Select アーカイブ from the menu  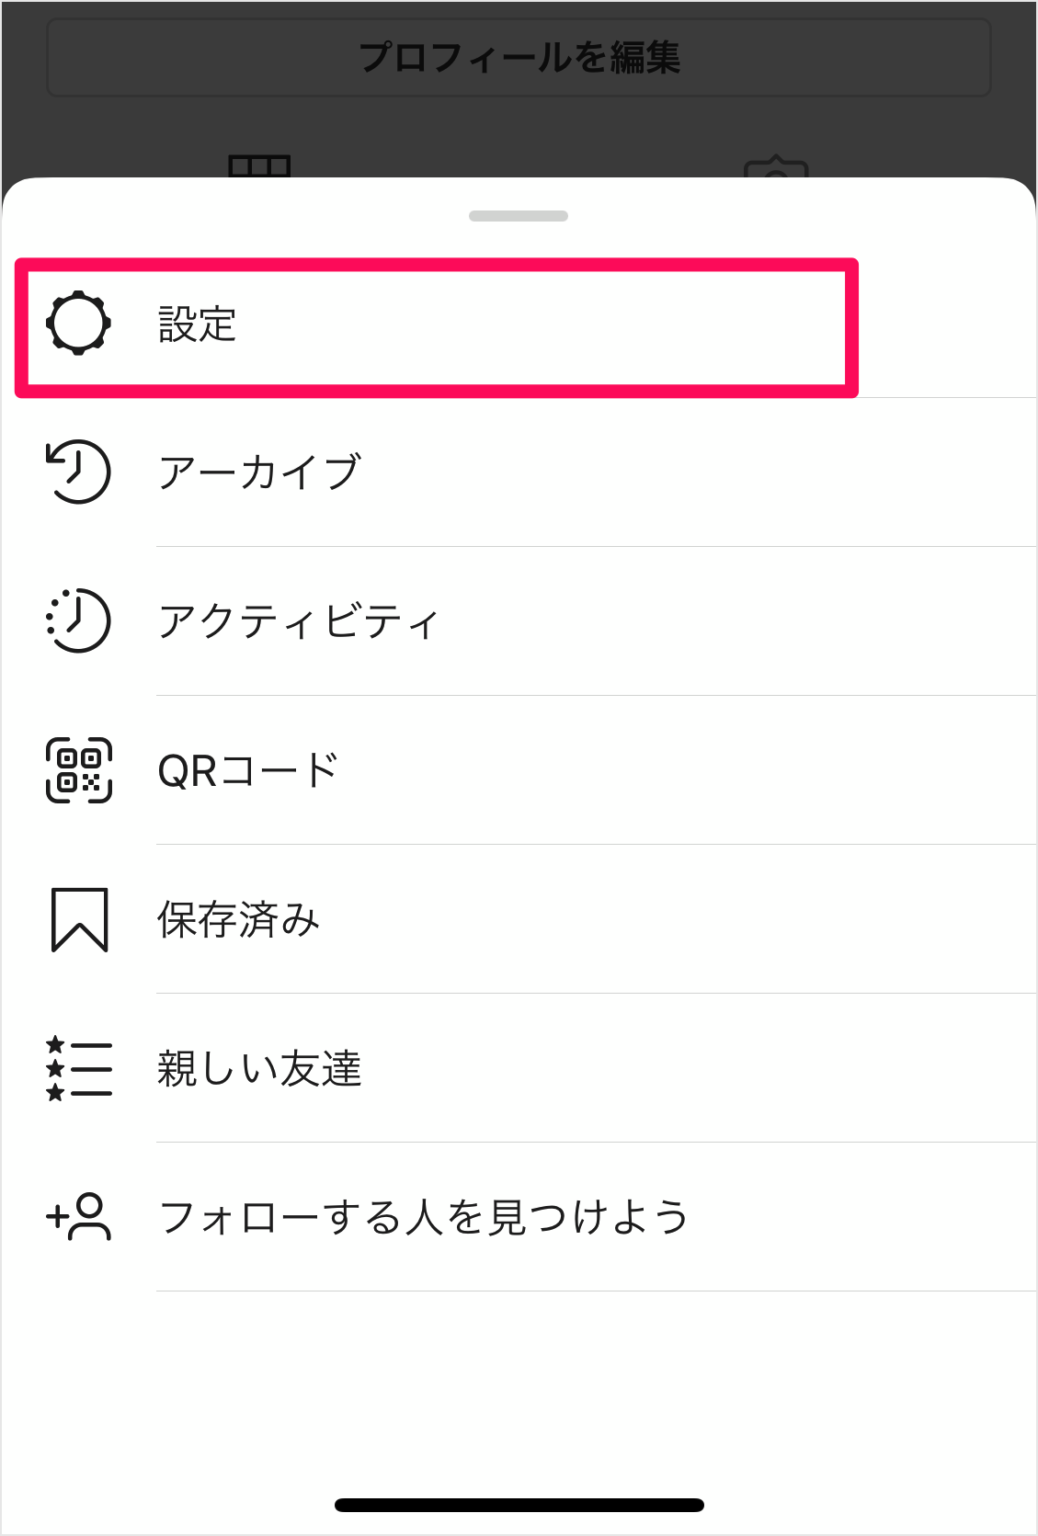[259, 473]
